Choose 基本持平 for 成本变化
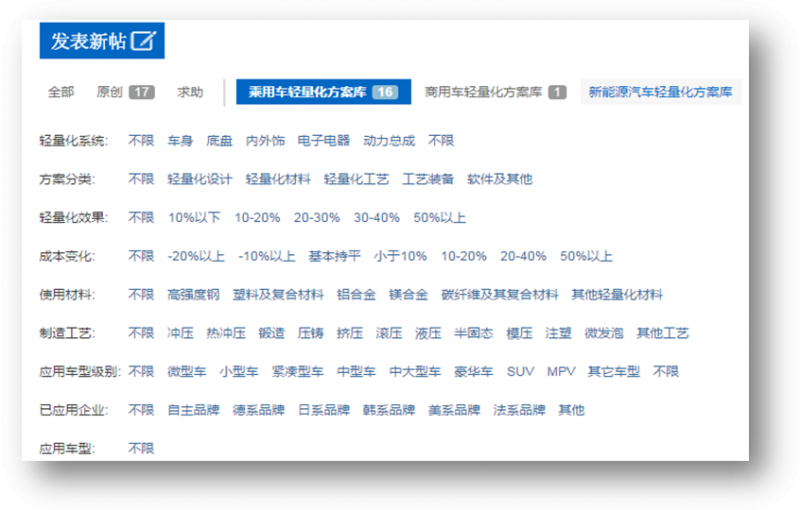The width and height of the screenshot is (800, 510). click(x=334, y=256)
